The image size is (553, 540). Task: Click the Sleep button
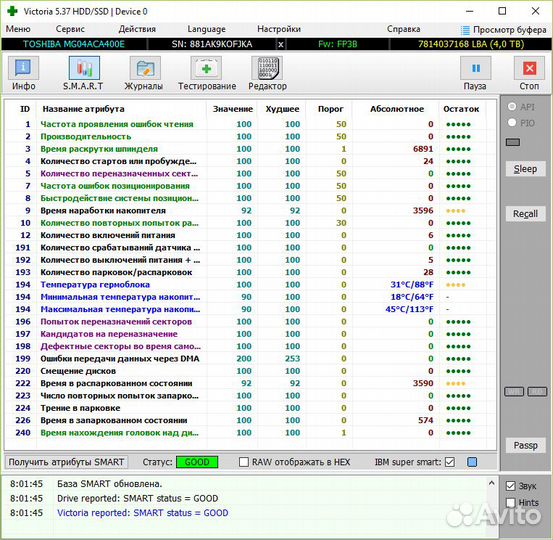(525, 169)
